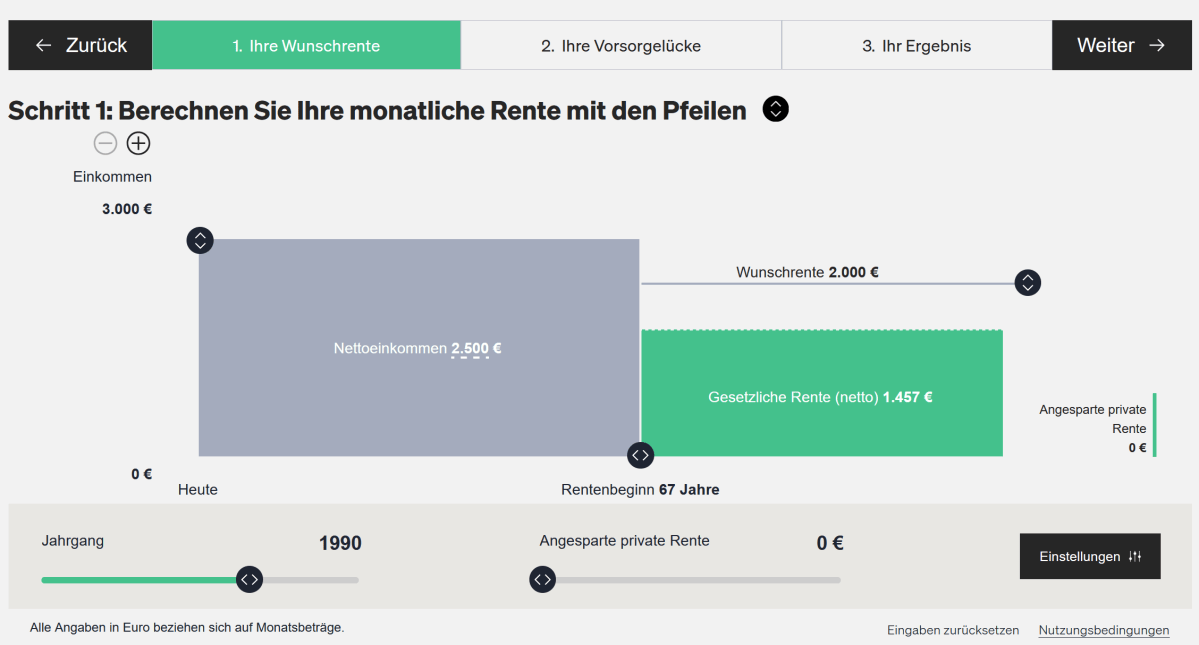Click the Wunschrente line adjust handle
Image resolution: width=1199 pixels, height=645 pixels.
point(1028,283)
